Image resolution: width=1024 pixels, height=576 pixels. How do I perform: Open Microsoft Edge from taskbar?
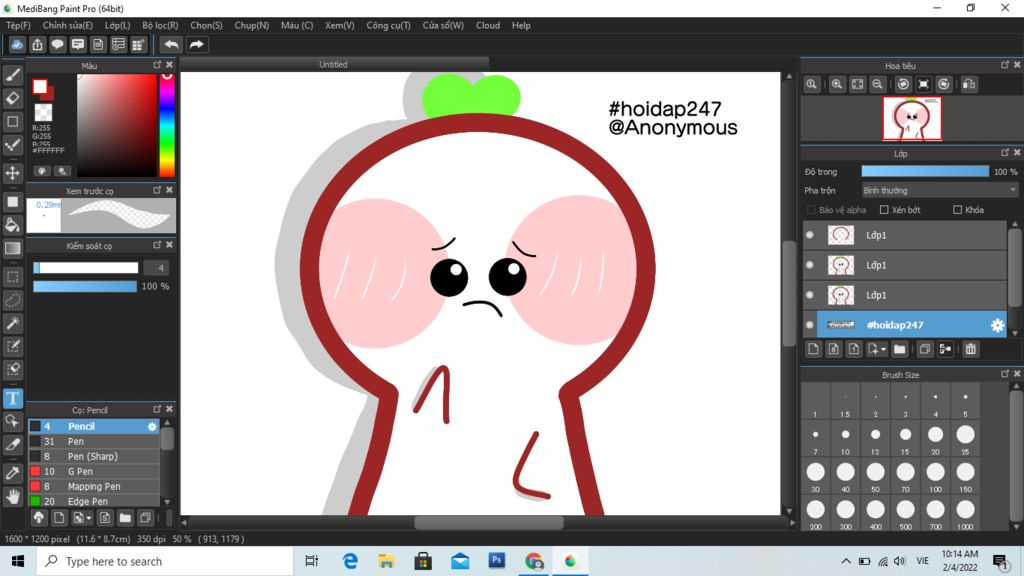click(x=350, y=561)
